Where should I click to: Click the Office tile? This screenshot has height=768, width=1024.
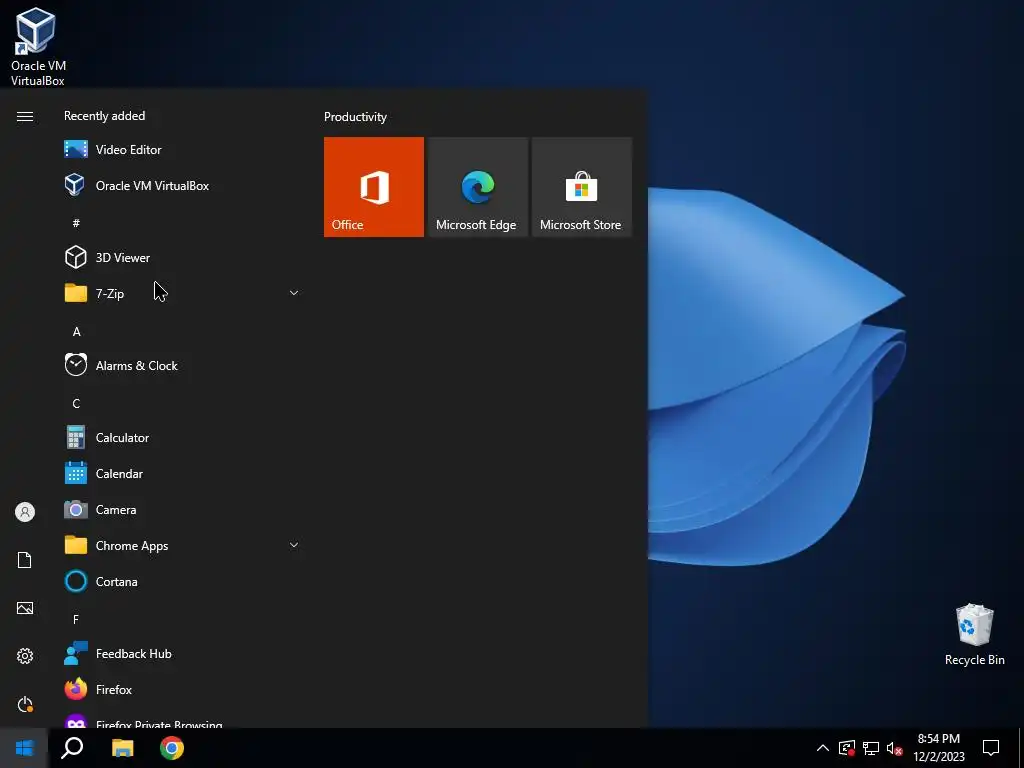point(374,187)
